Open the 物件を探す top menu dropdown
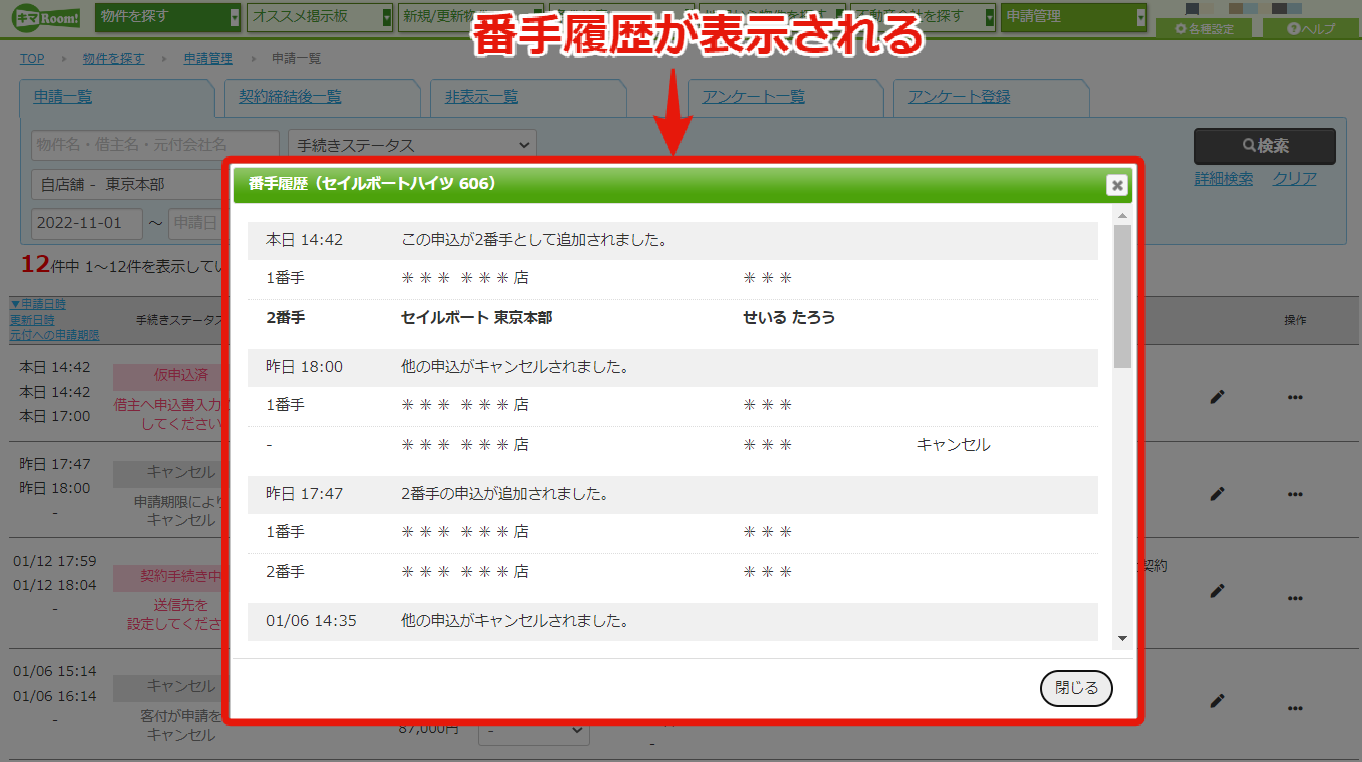The width and height of the screenshot is (1362, 762). [168, 17]
